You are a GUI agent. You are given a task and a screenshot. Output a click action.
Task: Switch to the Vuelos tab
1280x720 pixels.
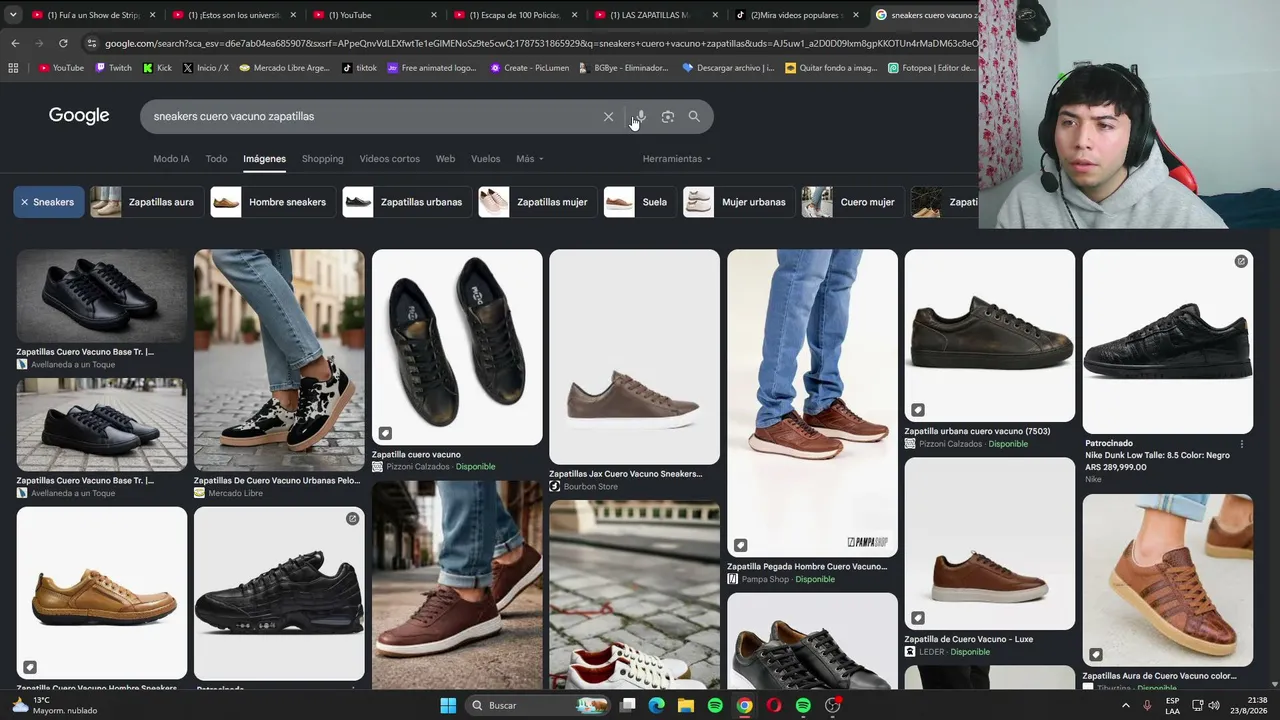(x=485, y=159)
